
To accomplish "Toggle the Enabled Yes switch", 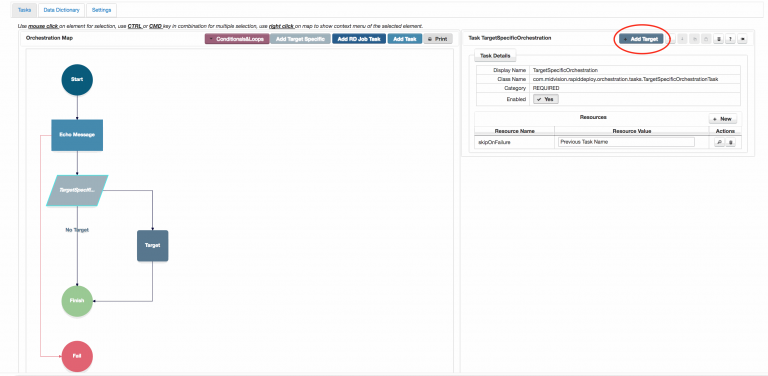I will click(x=546, y=99).
